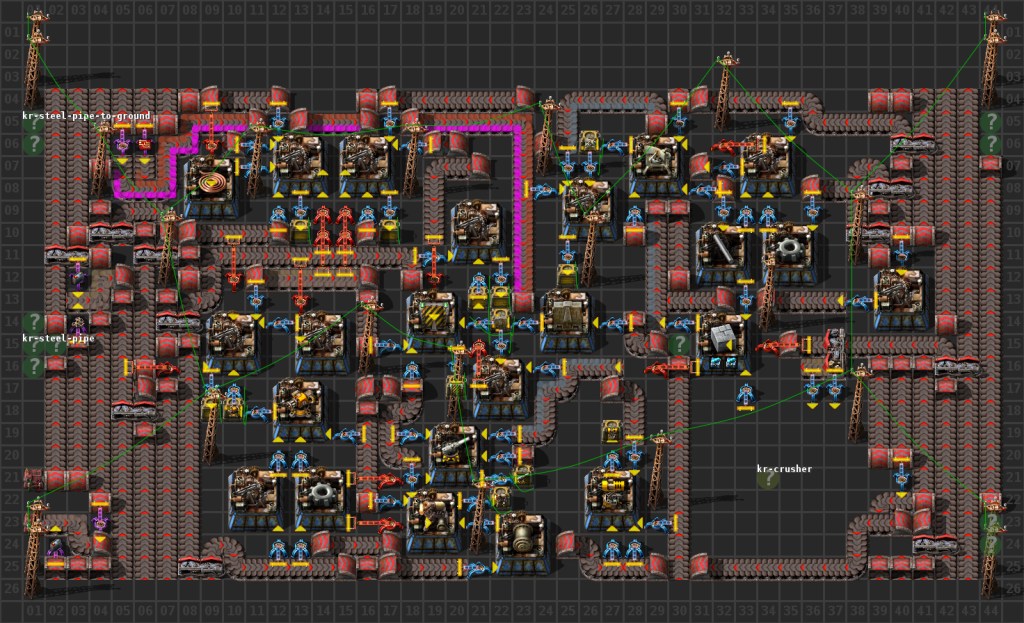Click the kr-steel-pipe label text
Image resolution: width=1024 pixels, height=623 pixels.
click(x=58, y=338)
